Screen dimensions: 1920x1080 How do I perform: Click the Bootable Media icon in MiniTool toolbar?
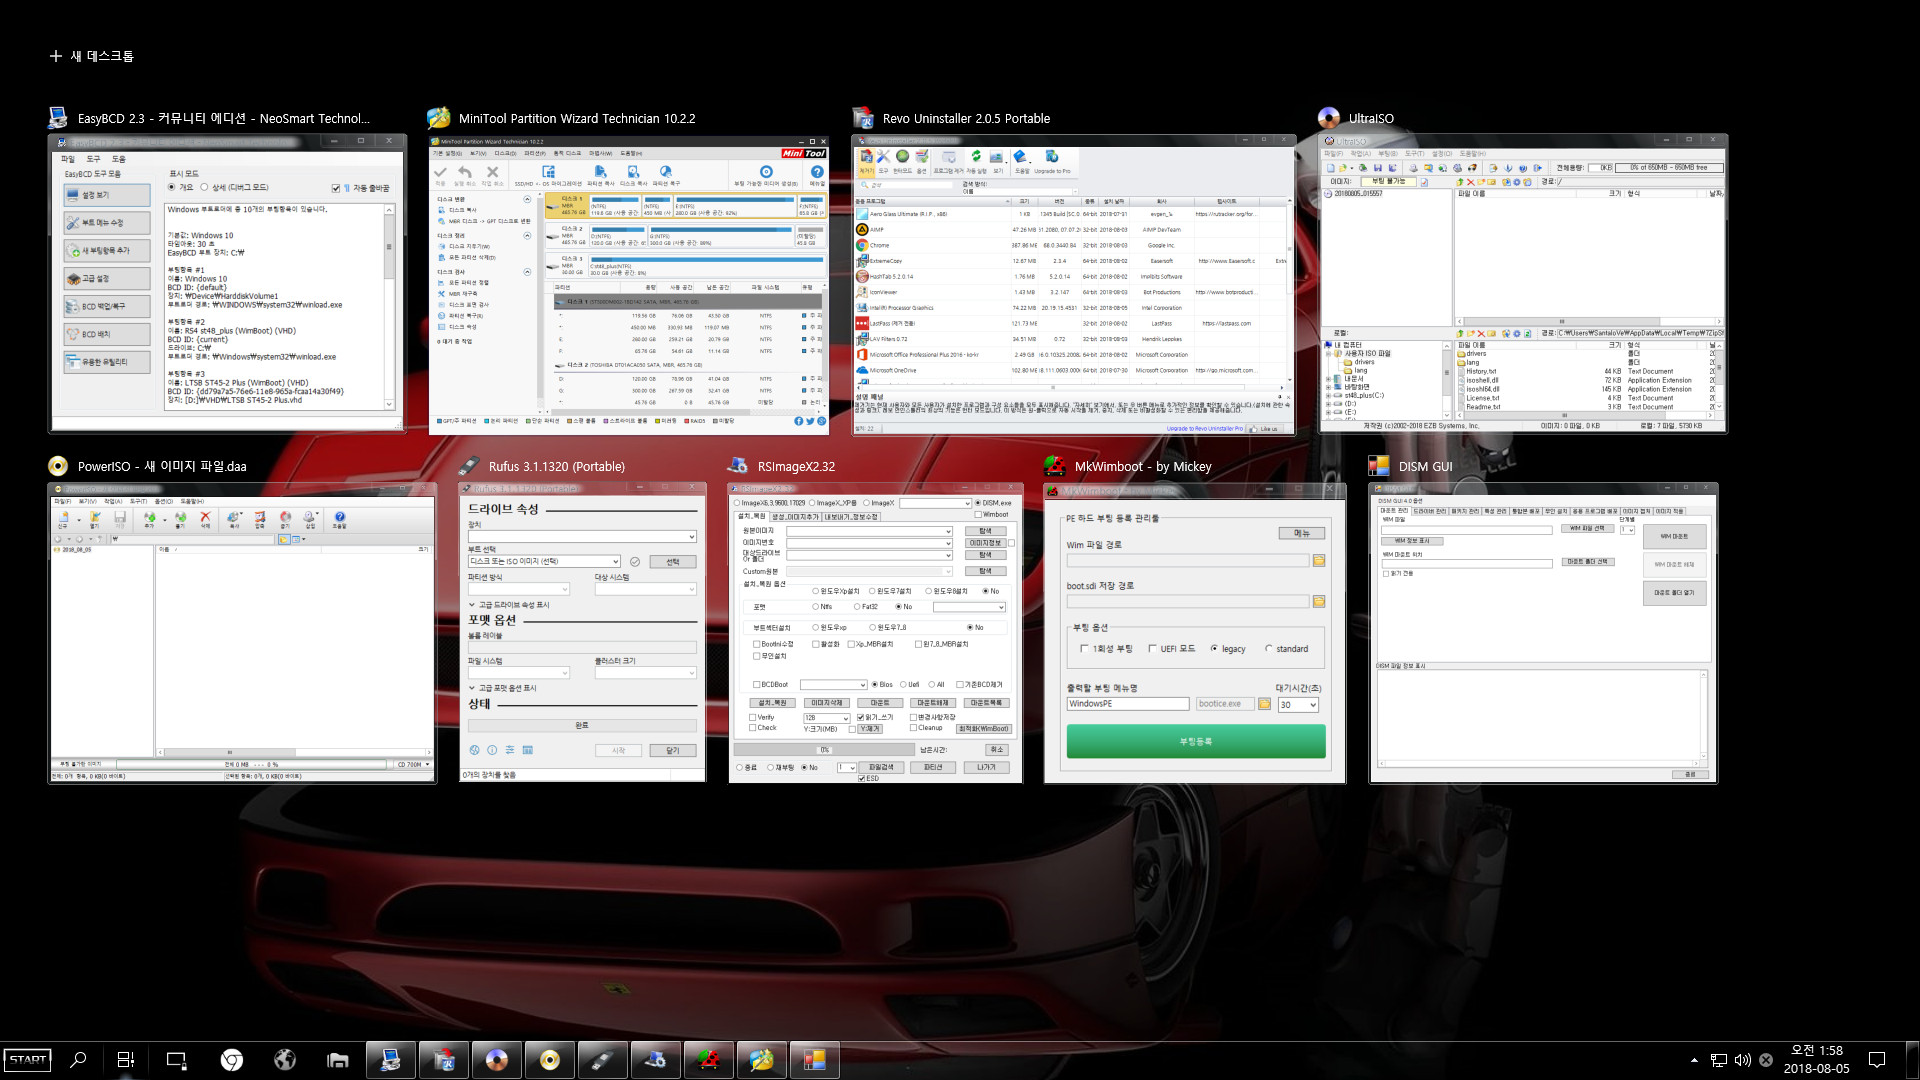766,172
